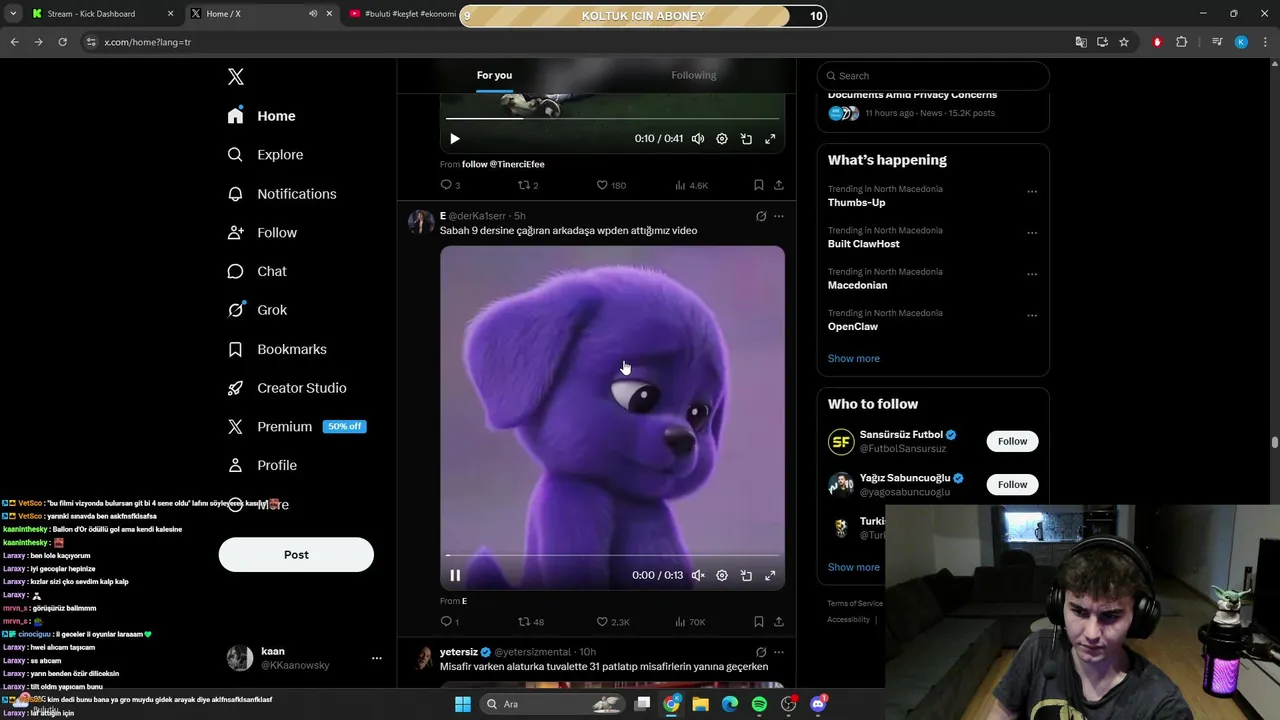Open more options on yetersiz post
Viewport: 1280px width, 720px height.
coord(779,652)
